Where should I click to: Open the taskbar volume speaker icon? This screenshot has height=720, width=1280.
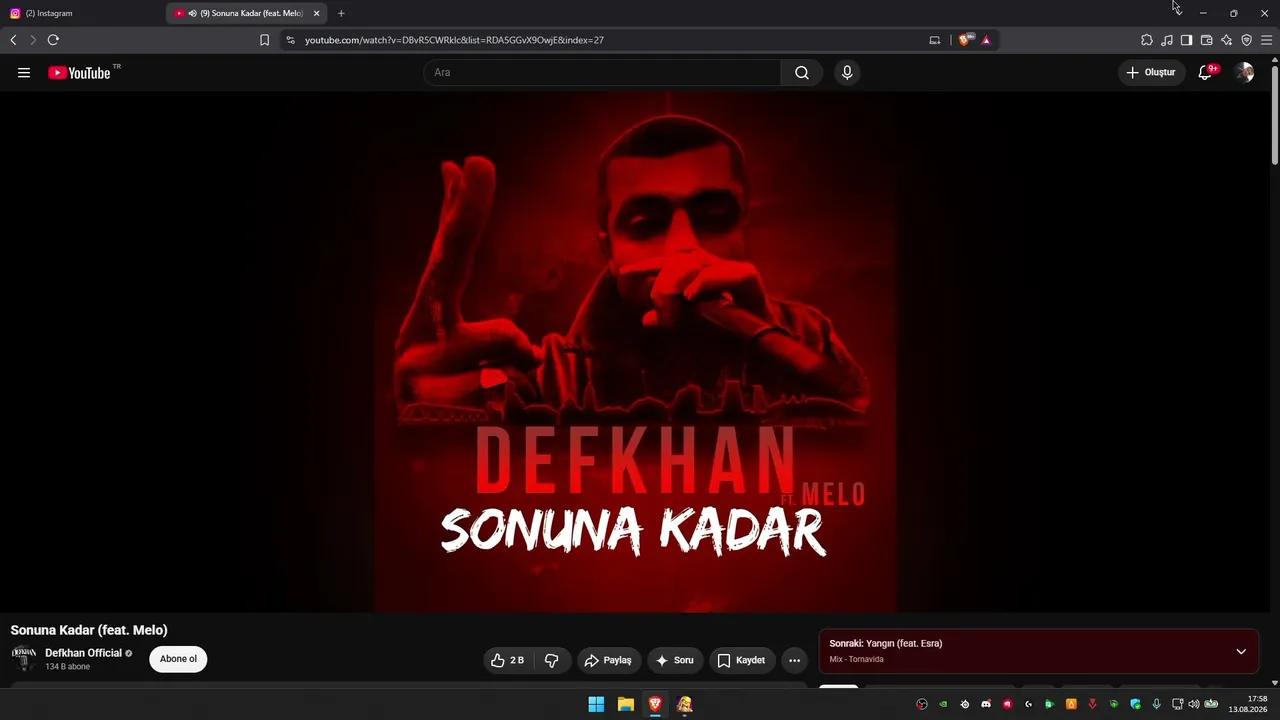(x=1194, y=705)
